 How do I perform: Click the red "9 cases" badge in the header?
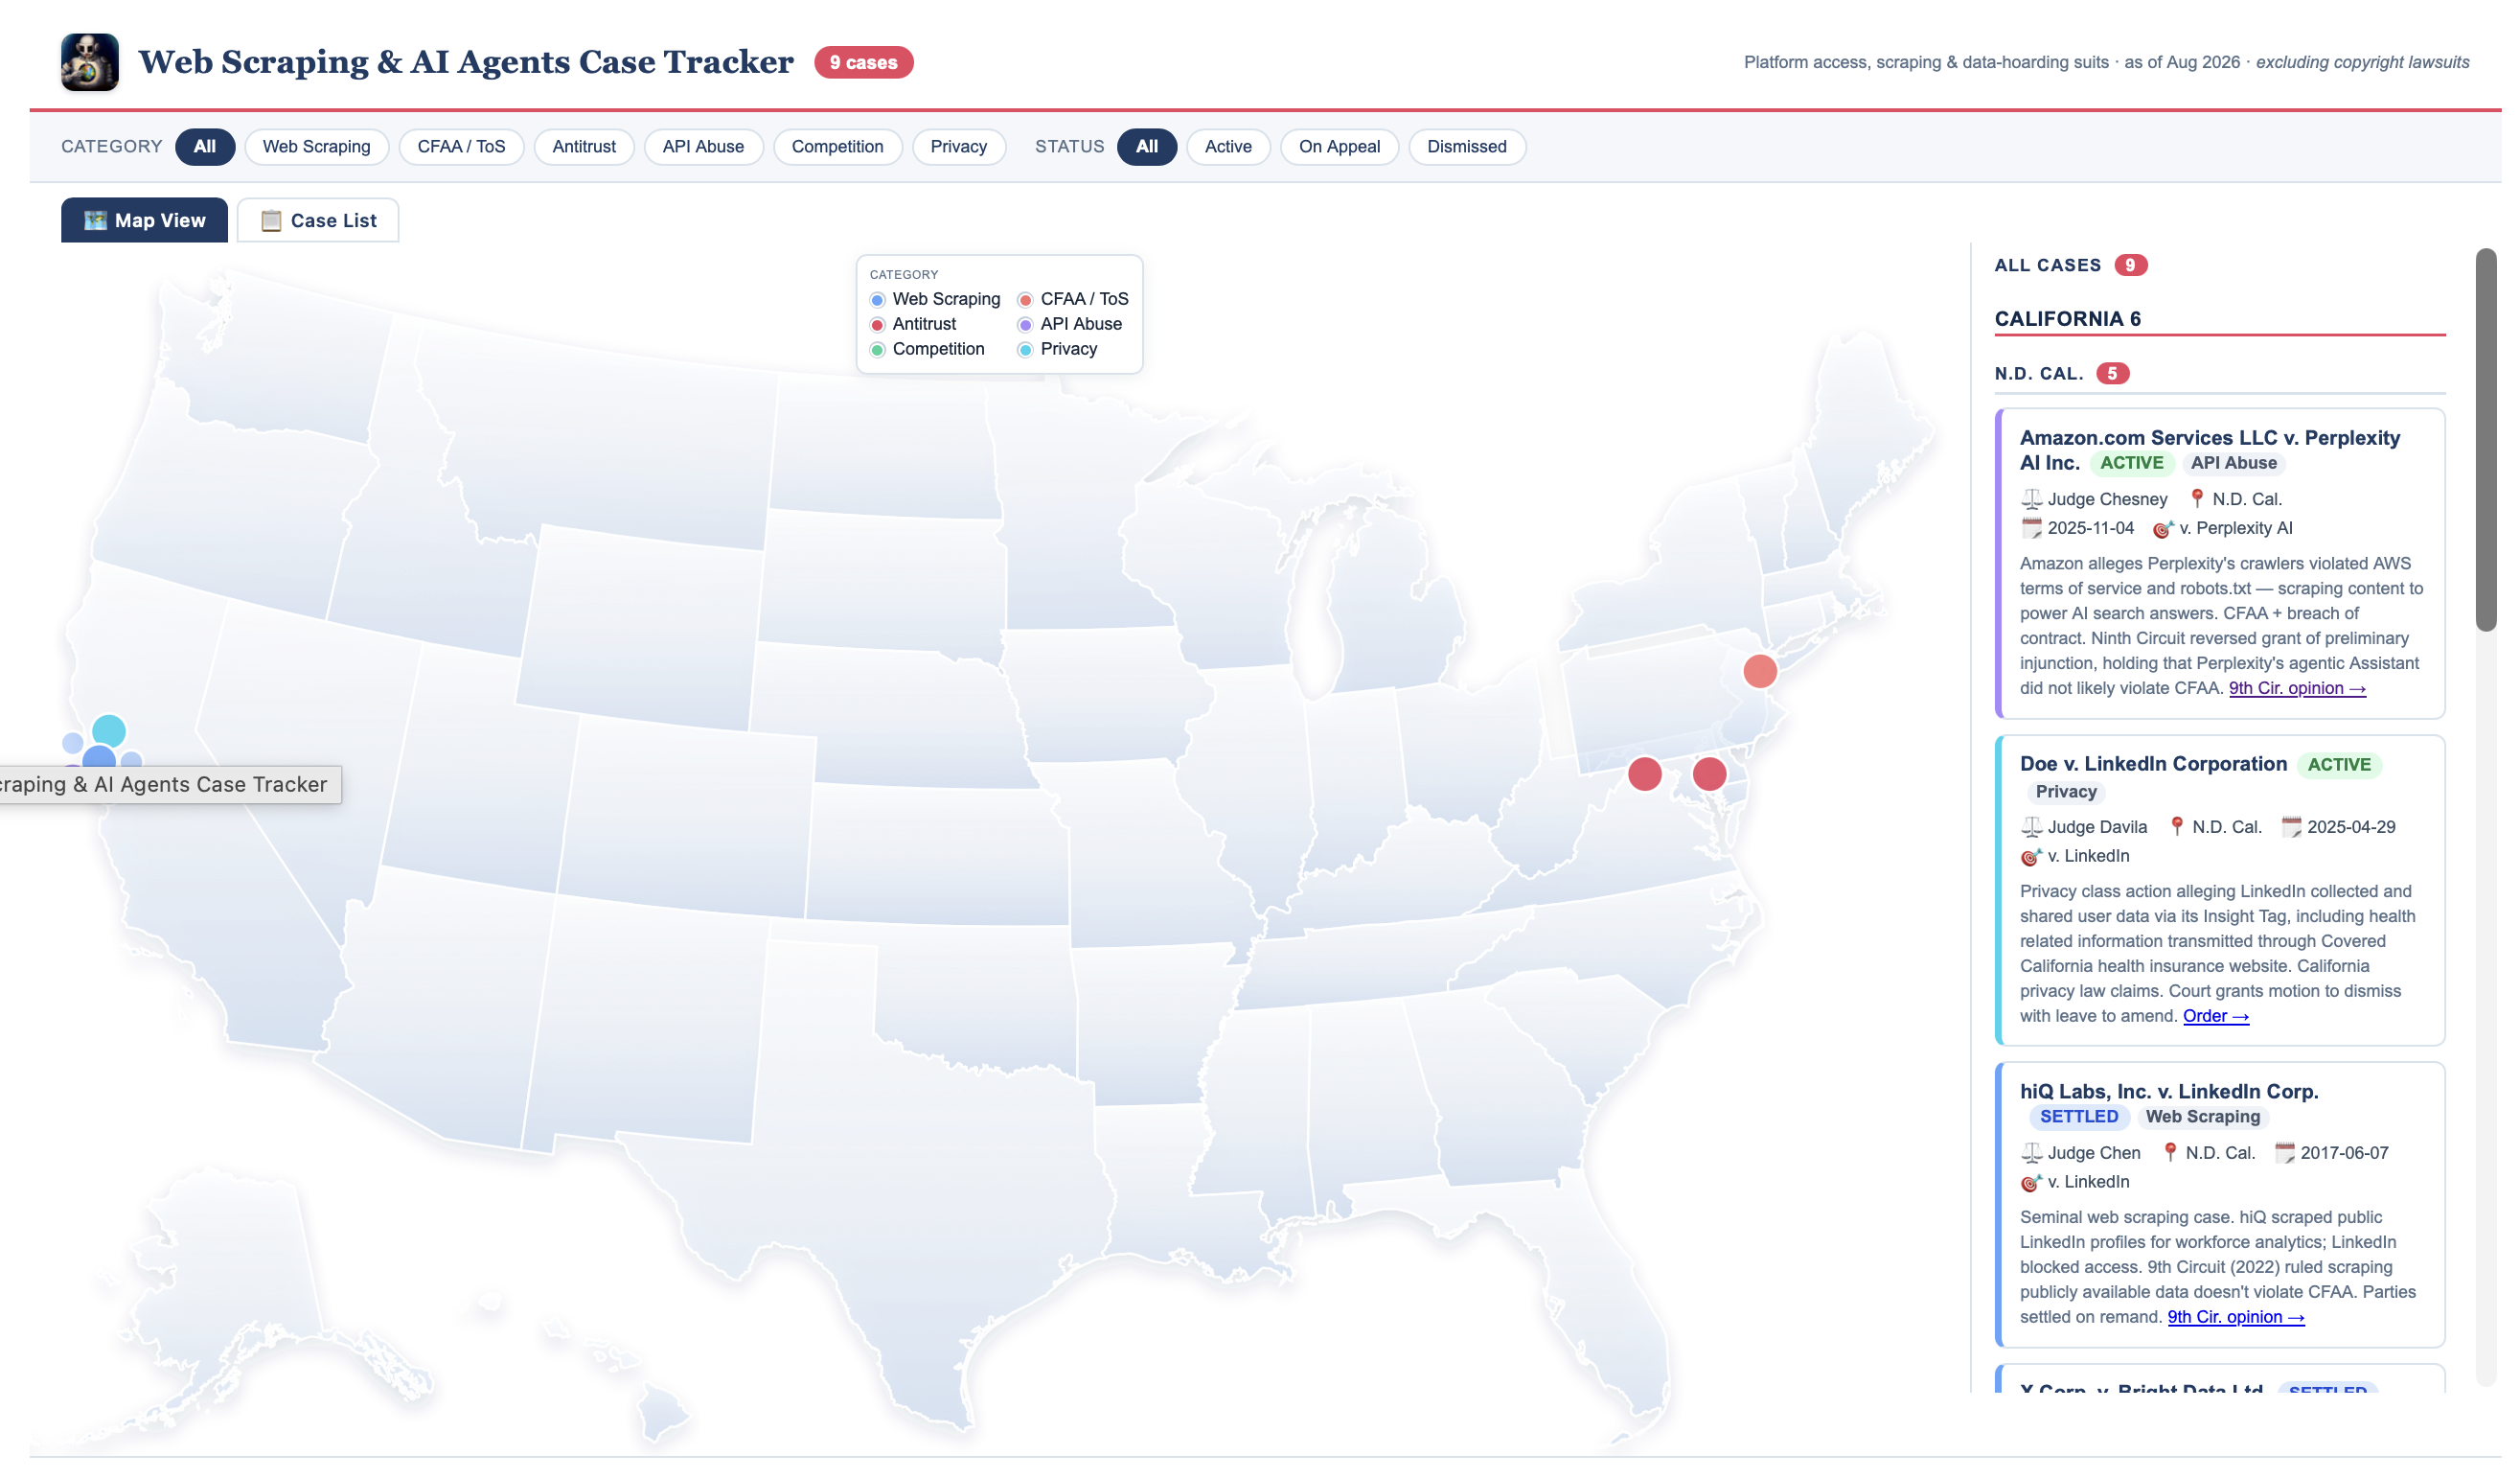click(x=863, y=62)
